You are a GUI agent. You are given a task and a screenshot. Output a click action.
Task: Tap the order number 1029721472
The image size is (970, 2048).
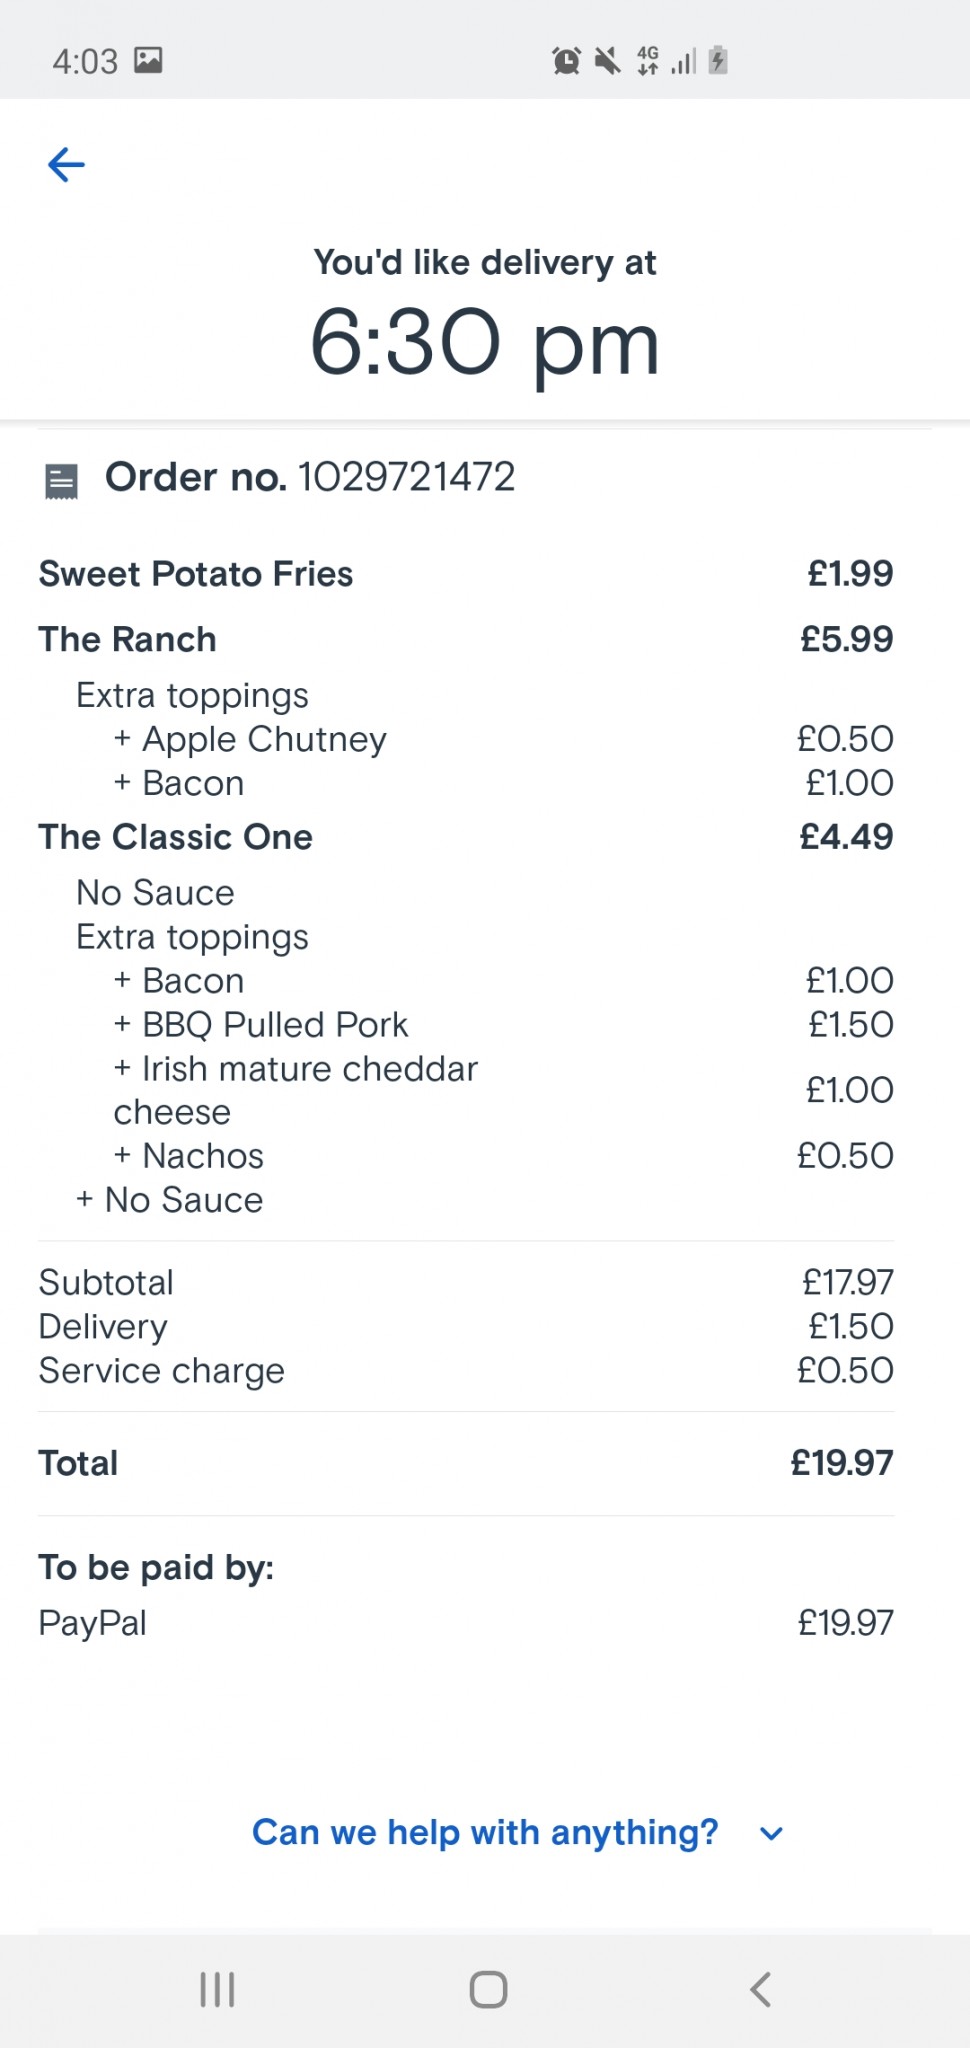[406, 477]
